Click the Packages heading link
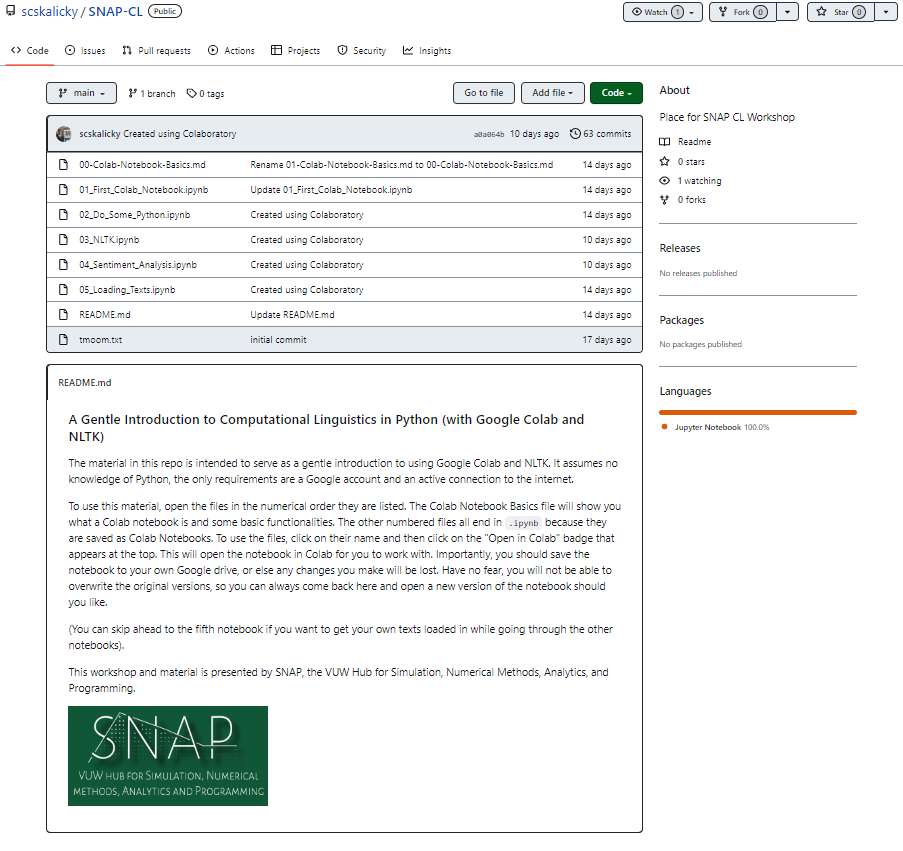Image resolution: width=903 pixels, height=851 pixels. click(682, 320)
